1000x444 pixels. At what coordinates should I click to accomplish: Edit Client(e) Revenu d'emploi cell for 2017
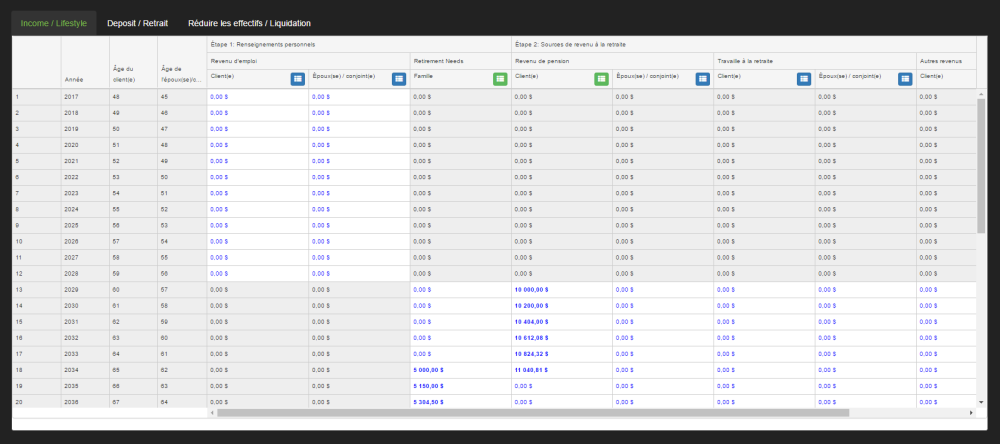tap(258, 97)
